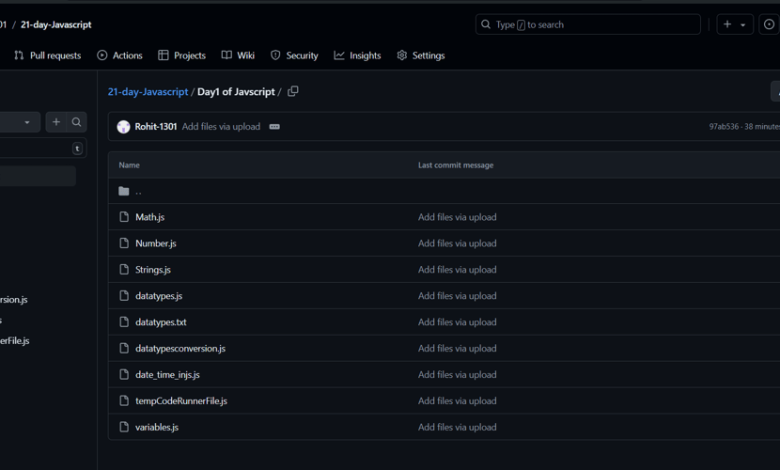Viewport: 780px width, 470px height.
Task: Open the branch selector dropdown in sidebar
Action: 20,122
